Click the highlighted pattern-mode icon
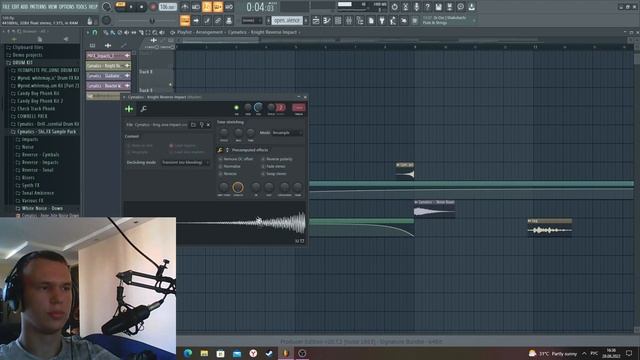640x360 pixels. pyautogui.click(x=185, y=20)
